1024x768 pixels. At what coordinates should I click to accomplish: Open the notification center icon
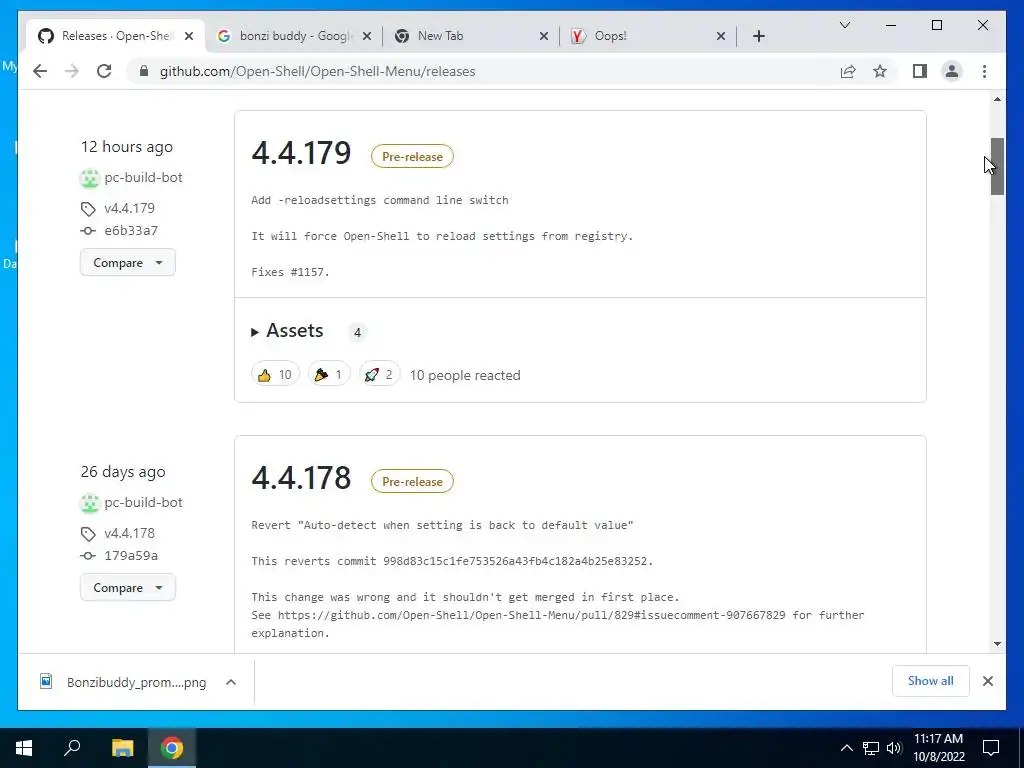tap(991, 748)
